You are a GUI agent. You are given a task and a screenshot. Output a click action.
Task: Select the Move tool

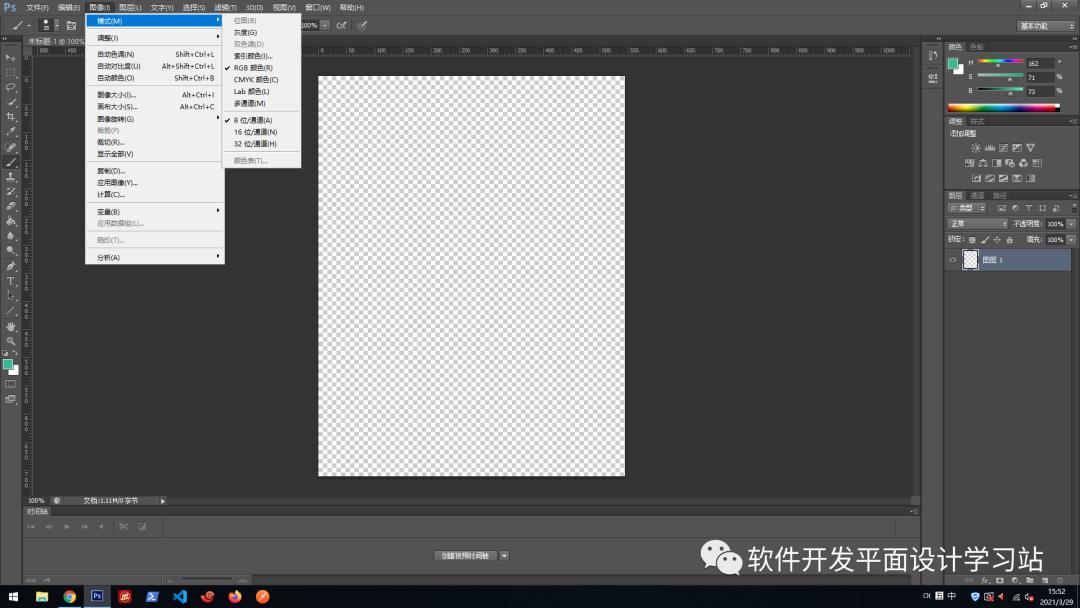(x=10, y=57)
